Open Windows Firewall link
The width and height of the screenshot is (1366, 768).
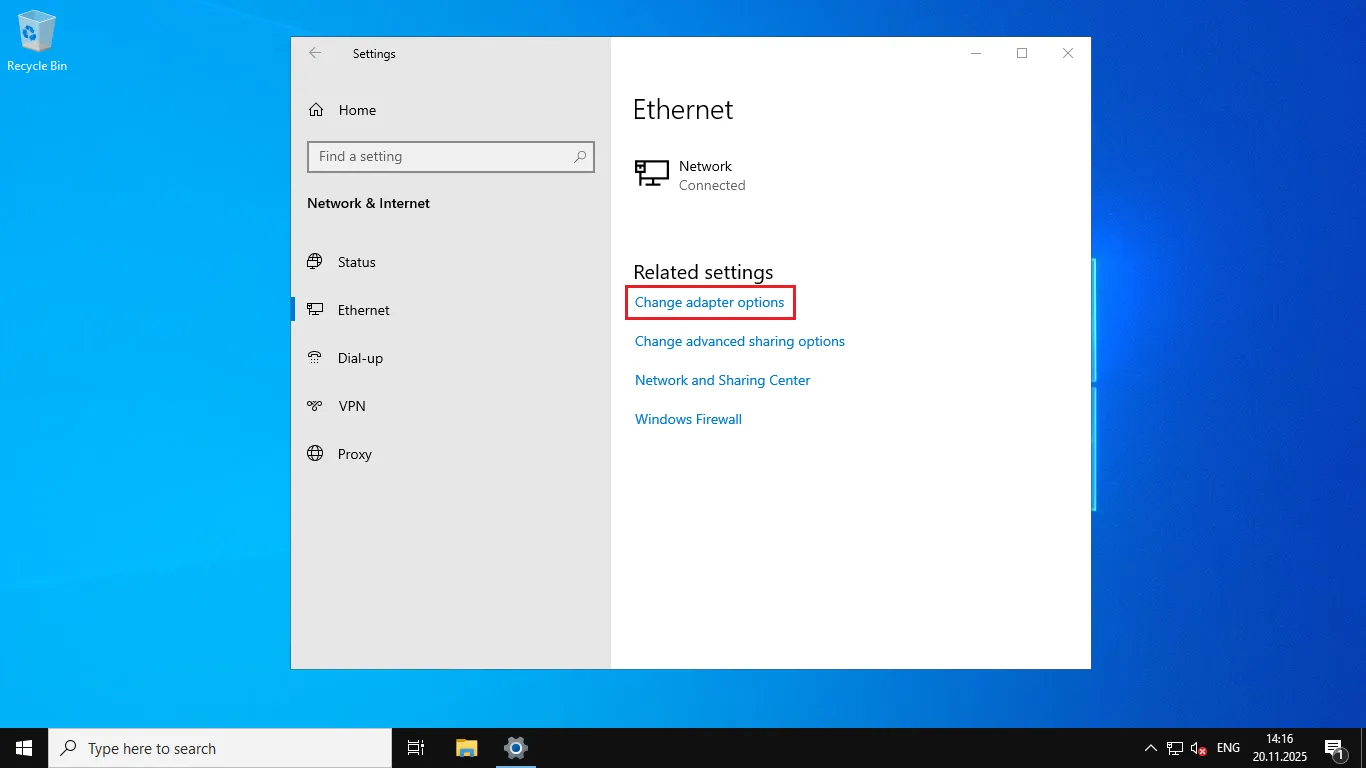click(688, 419)
